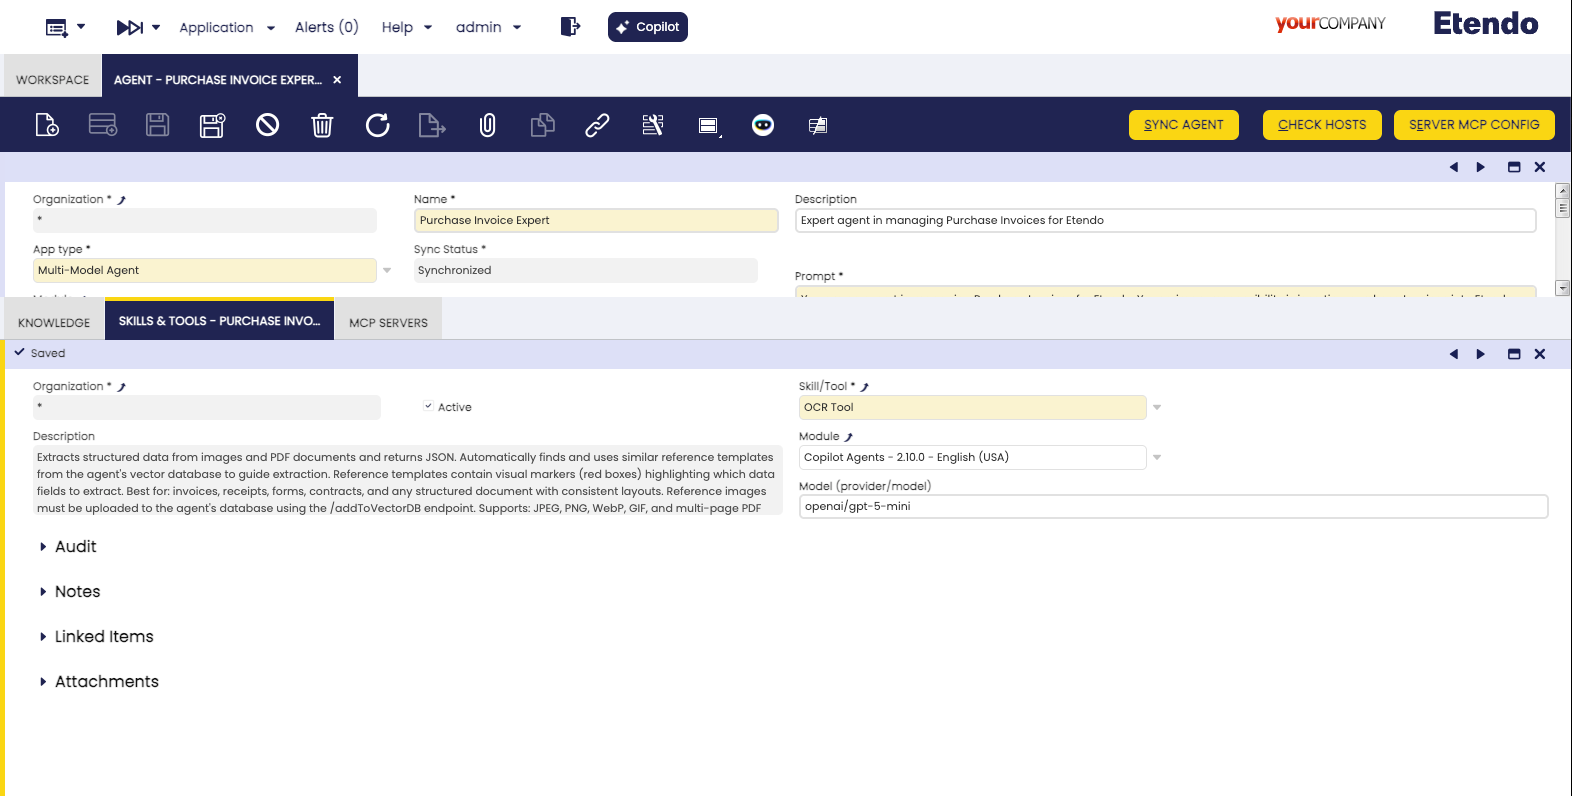The image size is (1572, 796).
Task: Open the Quick Launch fast-forward icon
Action: (x=130, y=28)
